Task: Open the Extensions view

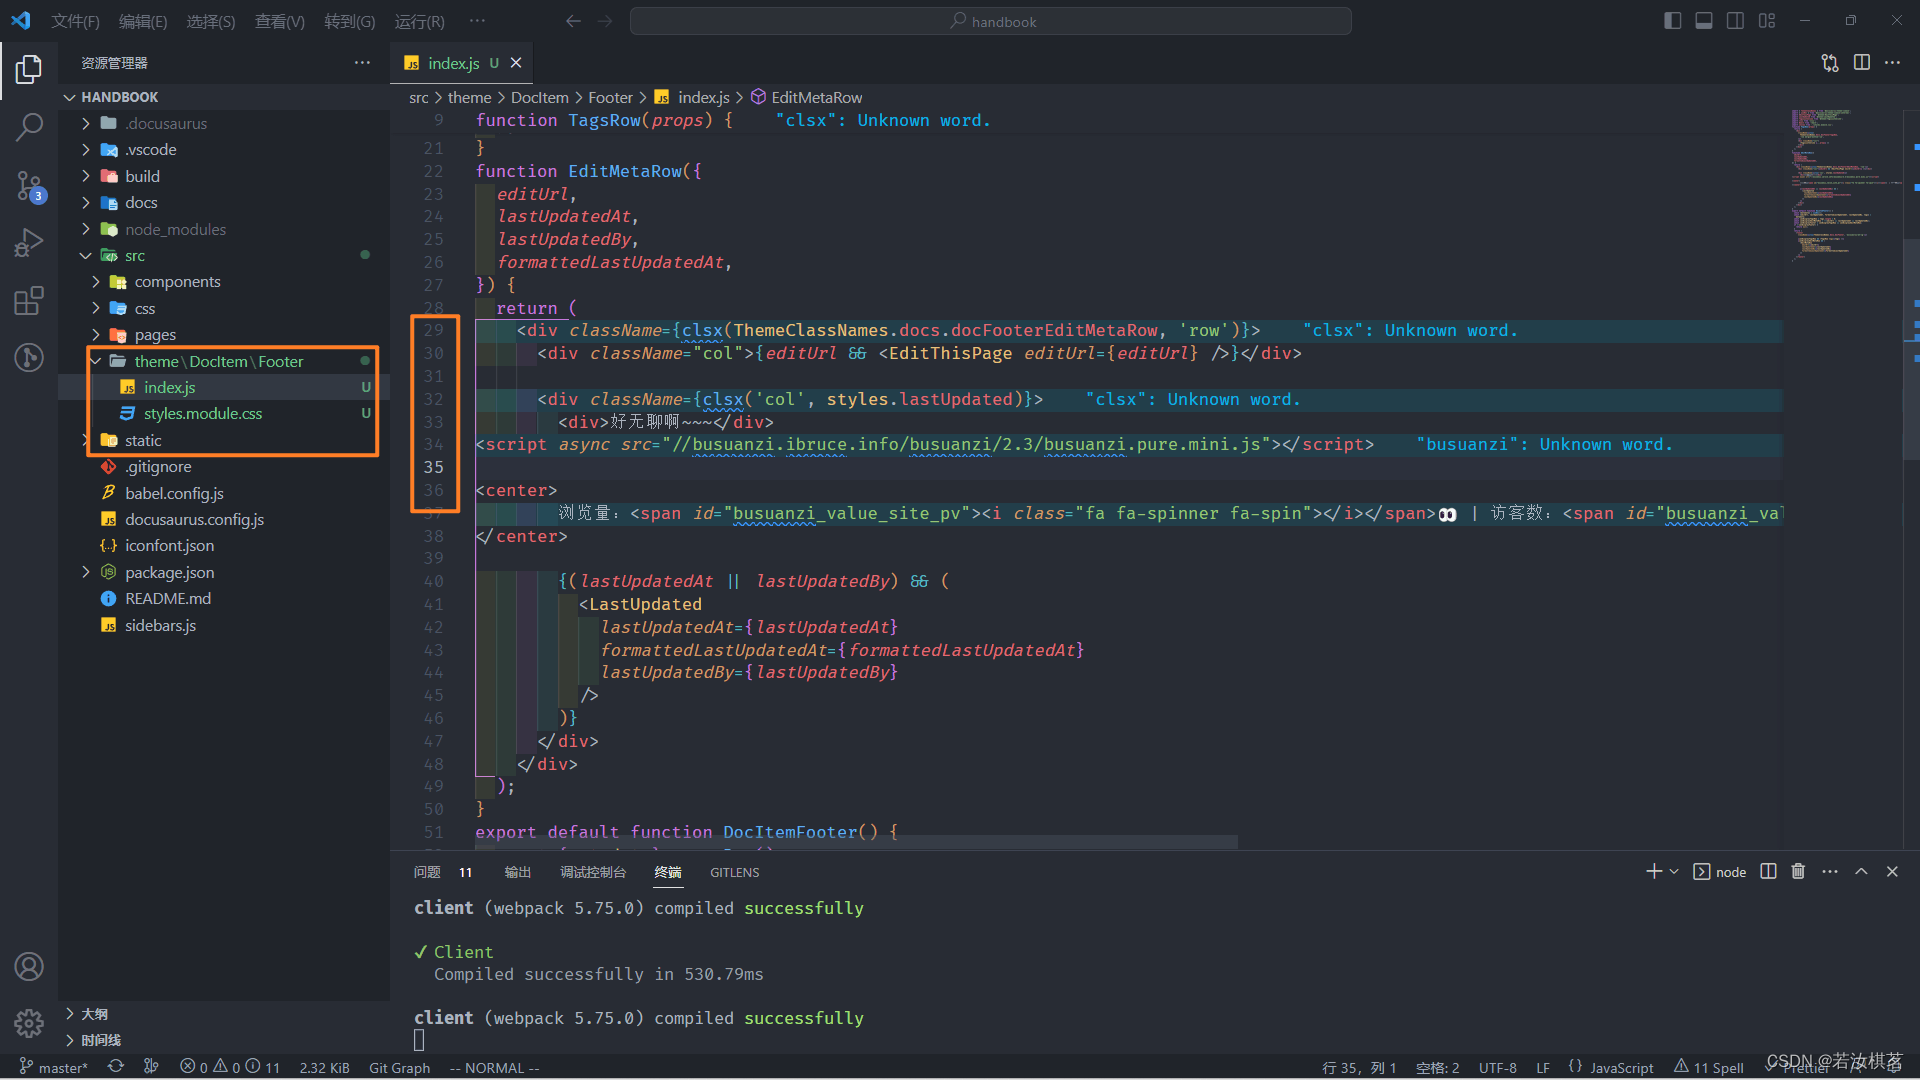Action: 29,300
